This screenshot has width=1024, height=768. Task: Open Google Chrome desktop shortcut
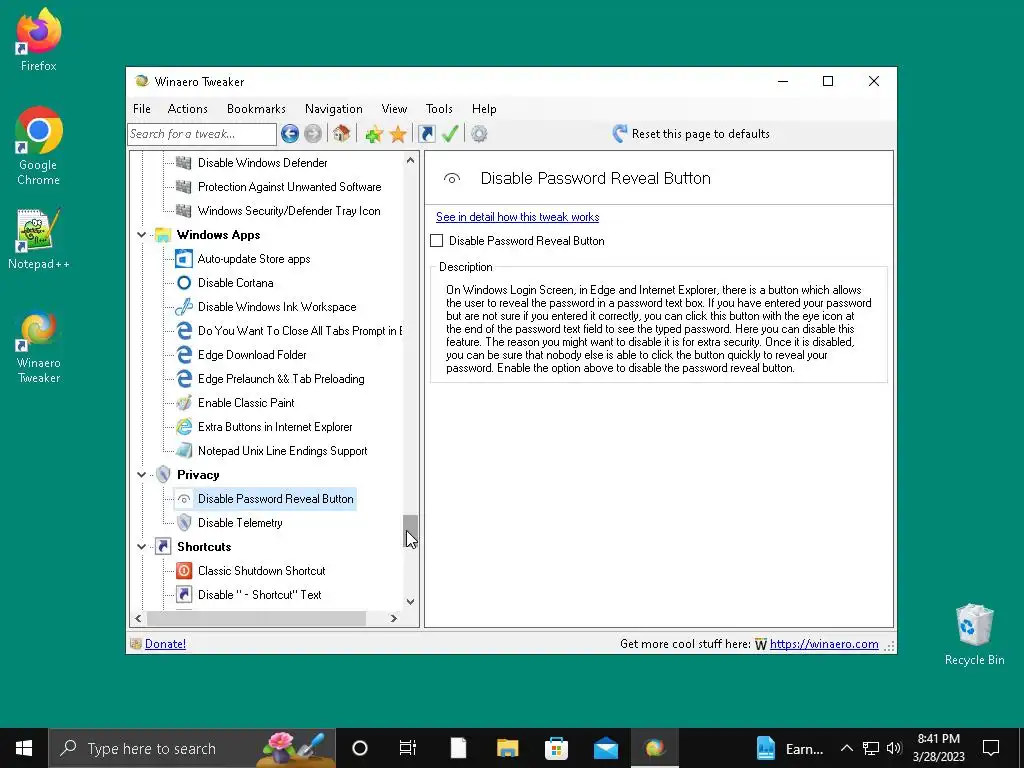coord(39,146)
